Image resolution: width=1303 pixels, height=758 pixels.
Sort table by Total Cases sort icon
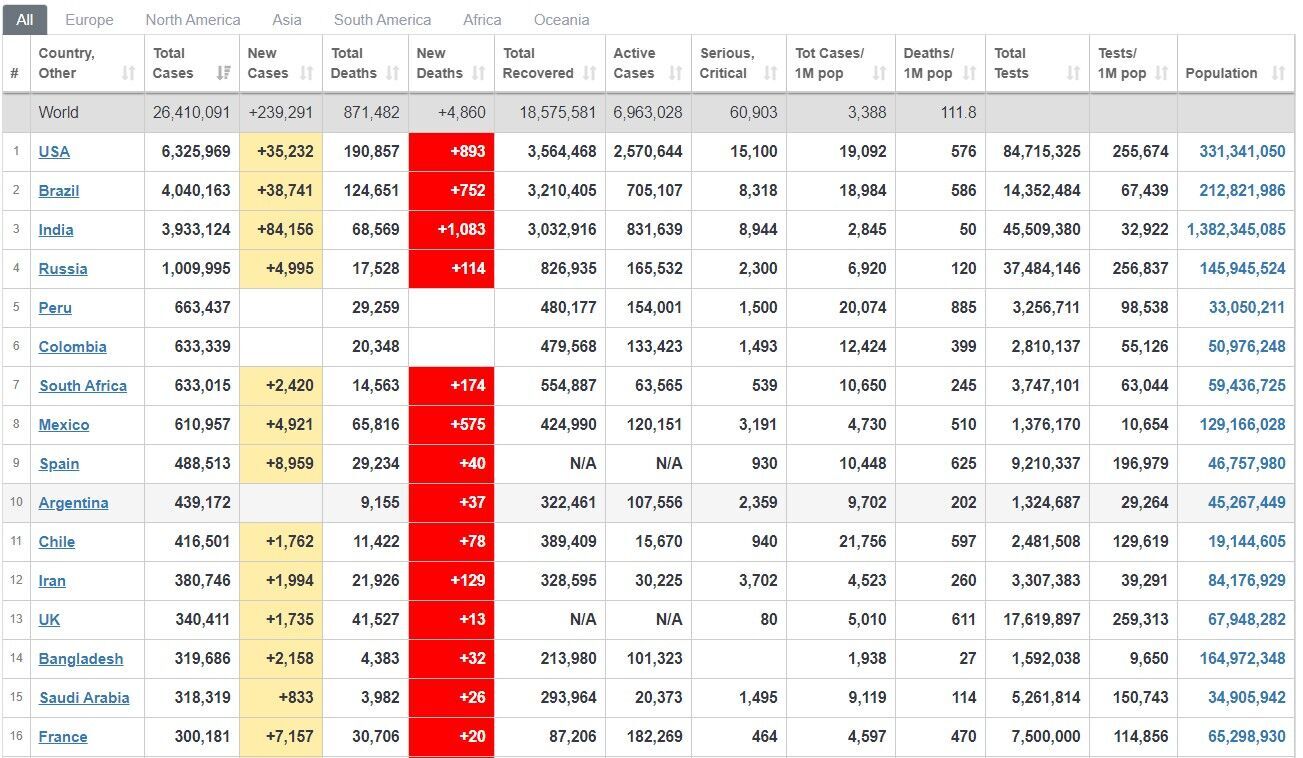point(223,73)
